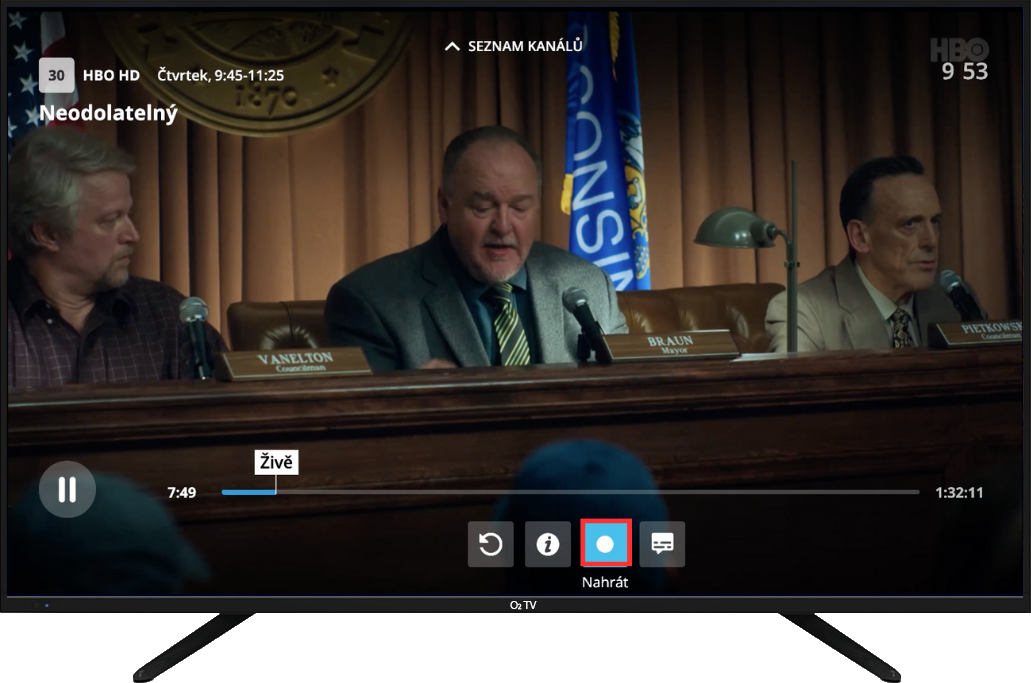The height and width of the screenshot is (683, 1031).
Task: Click the elapsed time 7:49
Action: [182, 492]
